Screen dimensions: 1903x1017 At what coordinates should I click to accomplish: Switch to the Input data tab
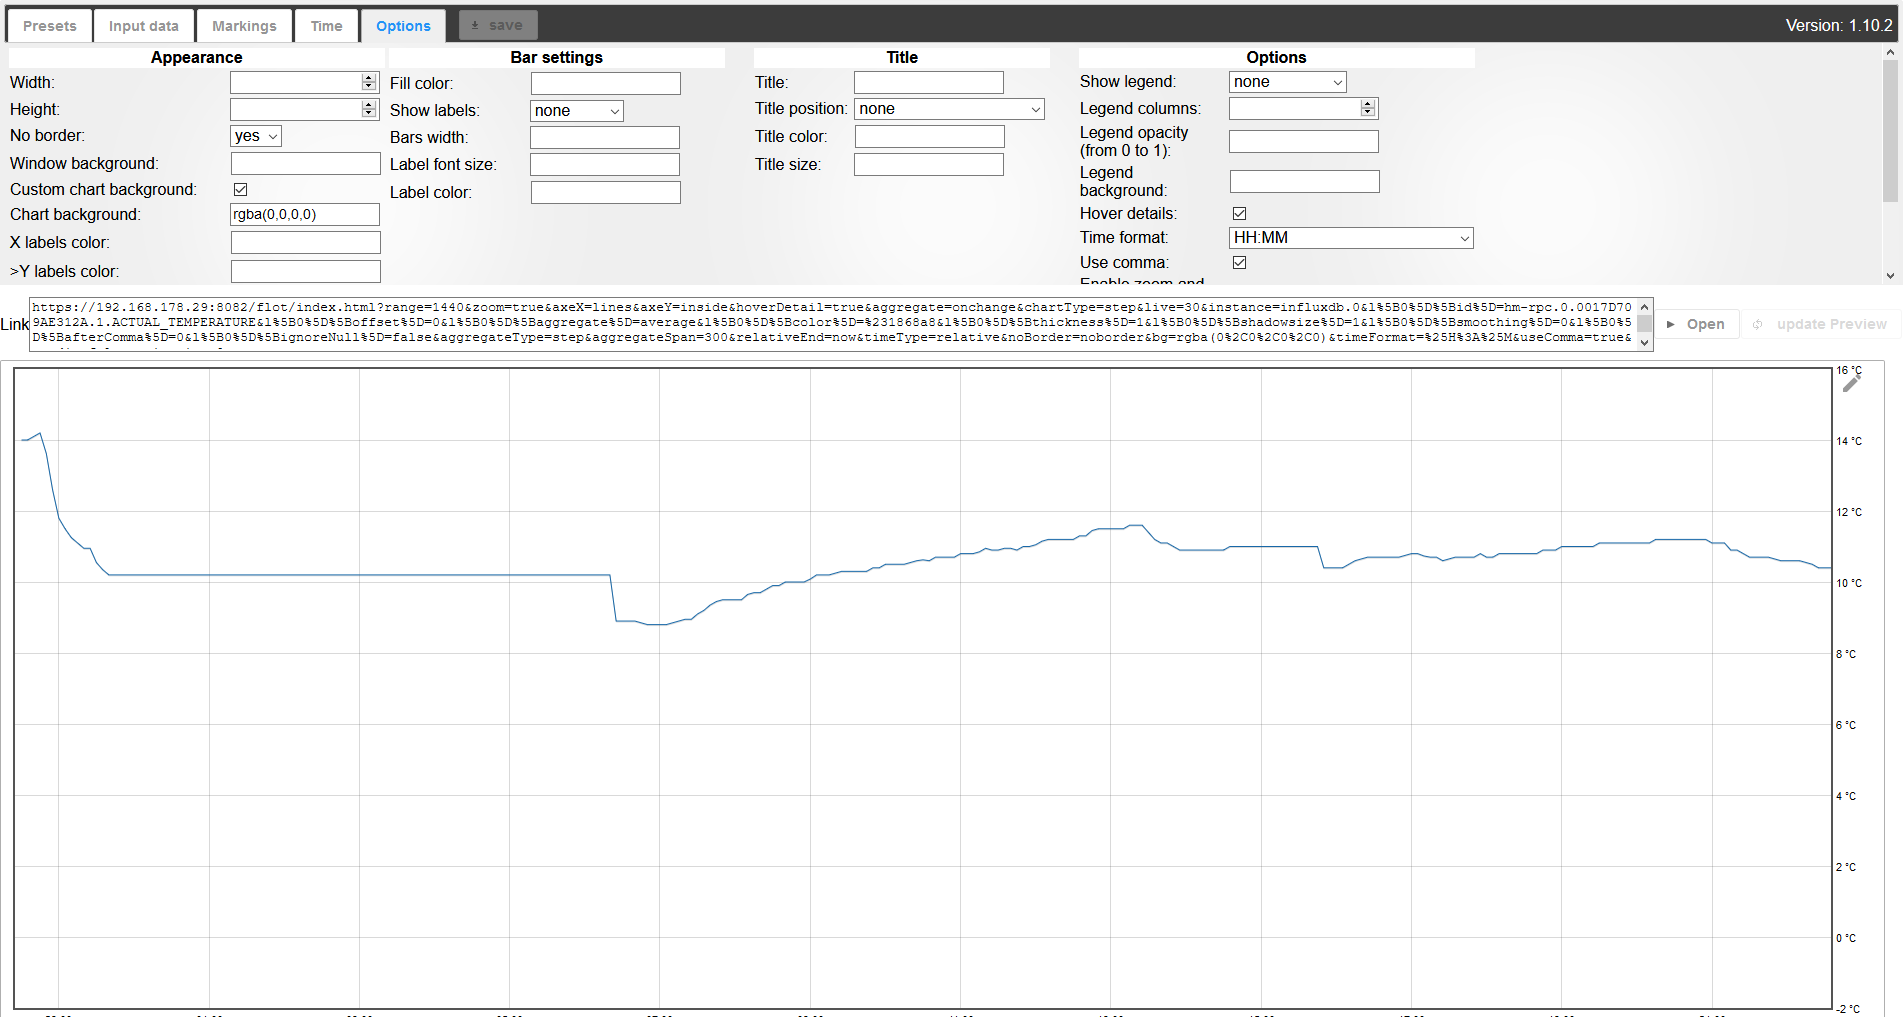coord(144,26)
